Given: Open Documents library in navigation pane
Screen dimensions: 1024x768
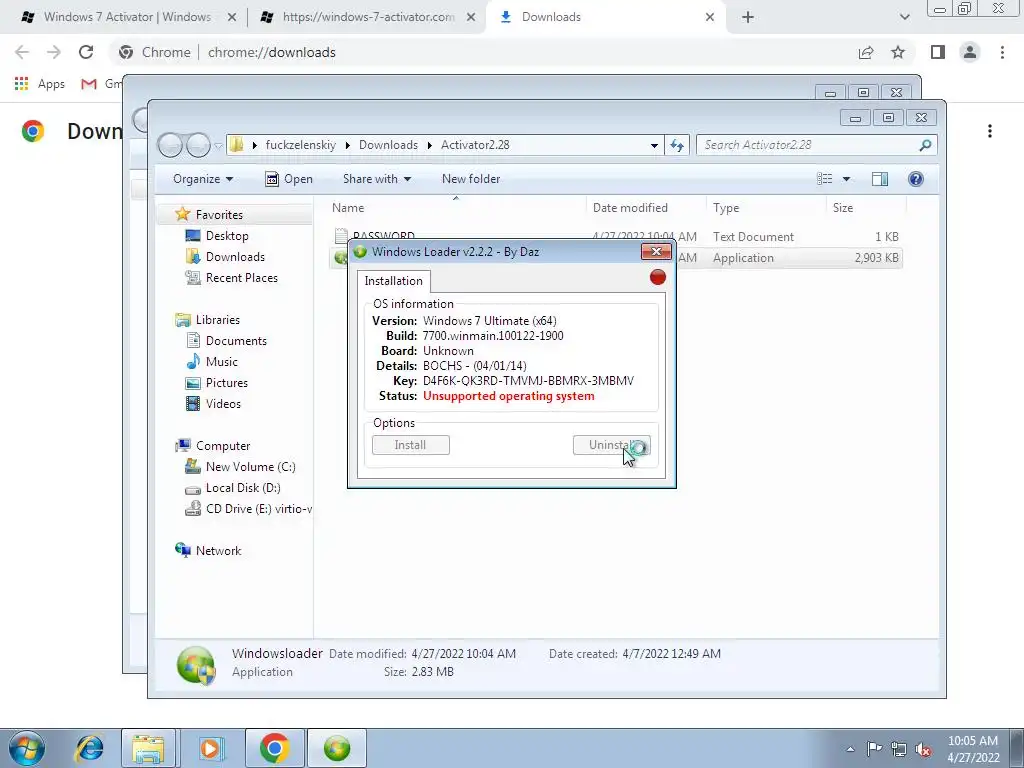Looking at the screenshot, I should (x=236, y=341).
